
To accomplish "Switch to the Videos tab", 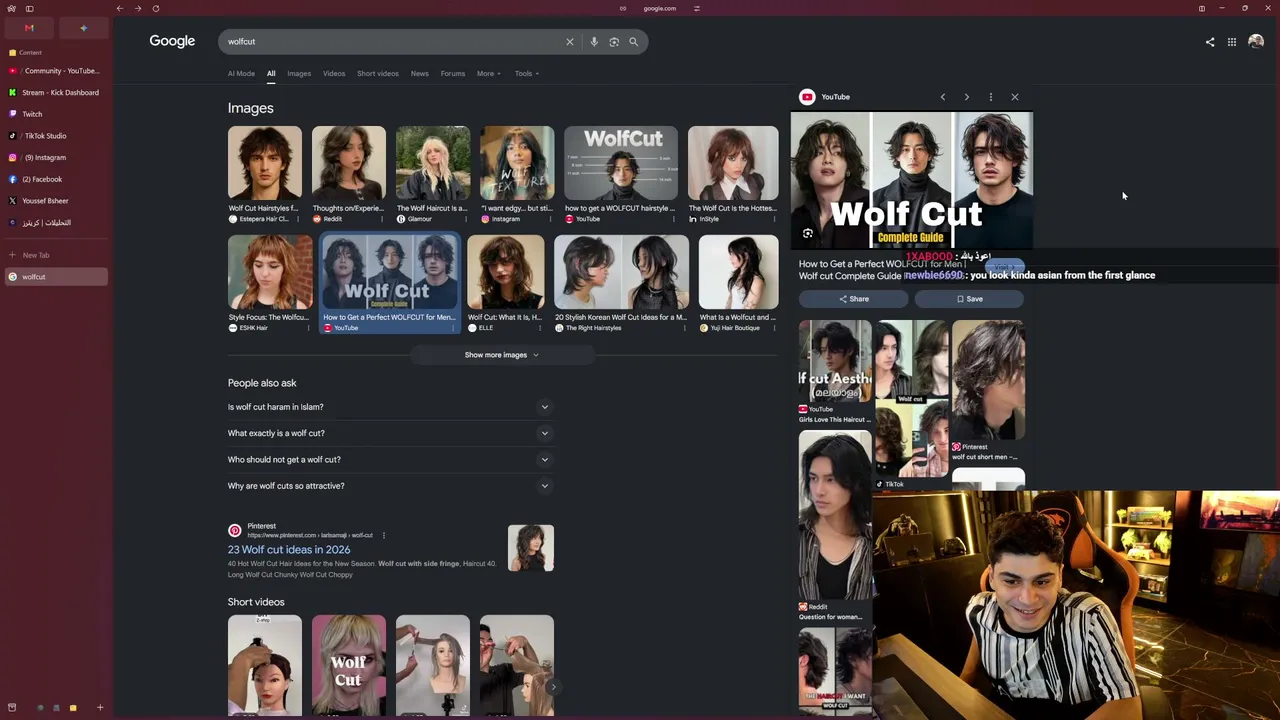I will point(334,73).
